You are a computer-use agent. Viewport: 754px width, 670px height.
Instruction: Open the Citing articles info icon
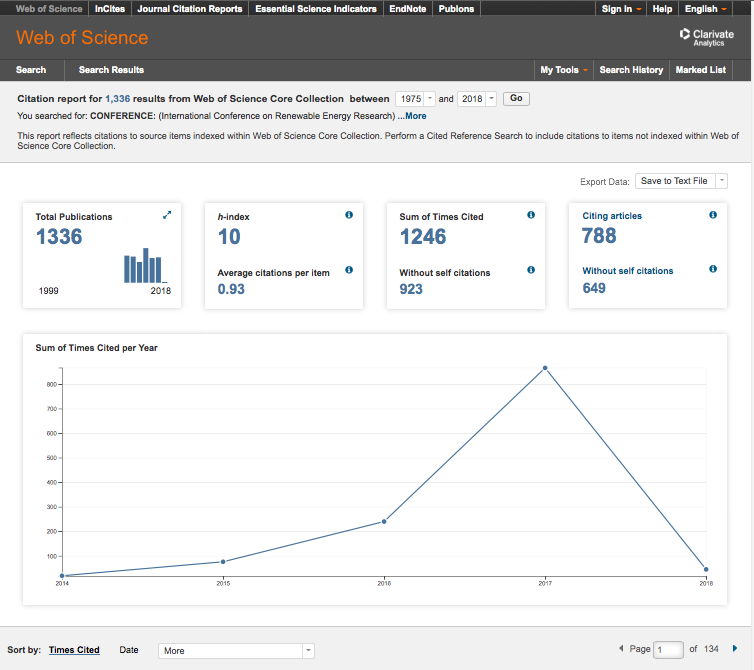click(713, 215)
